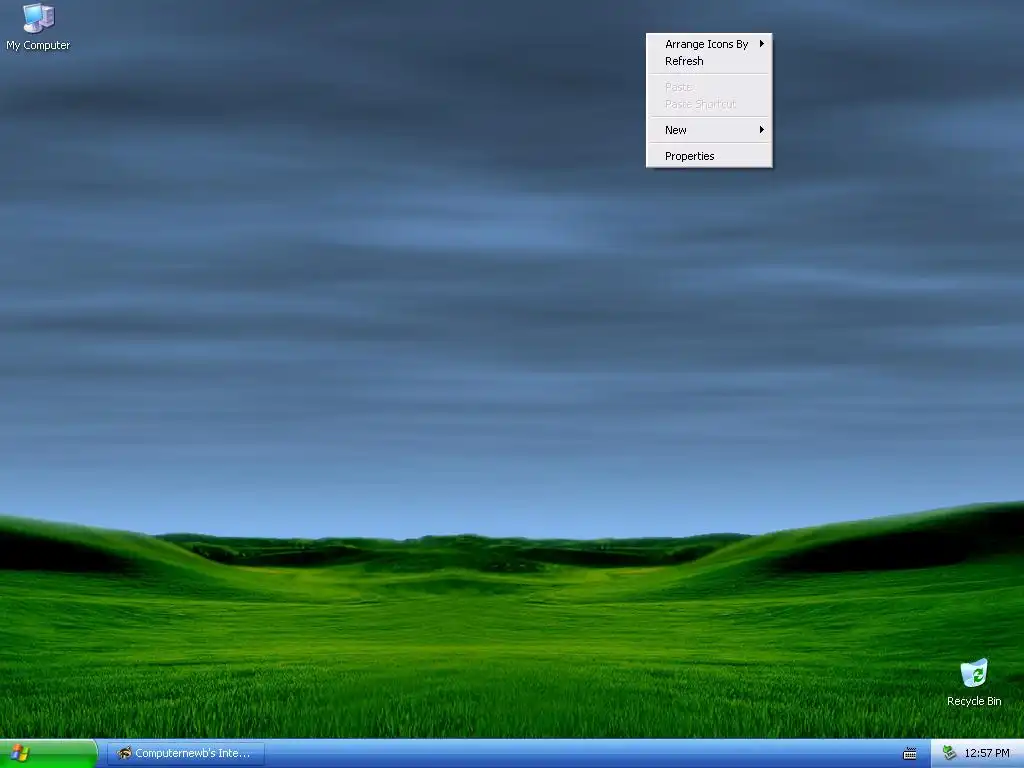Click the arrow next to New
The image size is (1024, 768).
pyautogui.click(x=761, y=130)
